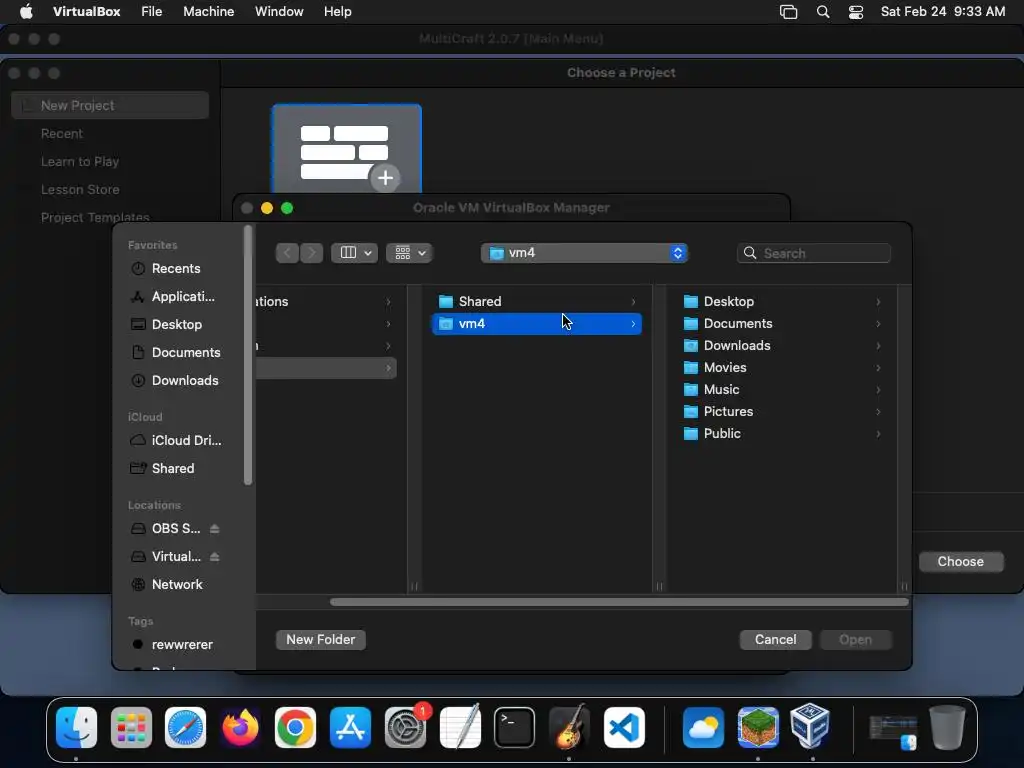1024x768 pixels.
Task: Expand the Shared folder chevron
Action: point(633,302)
